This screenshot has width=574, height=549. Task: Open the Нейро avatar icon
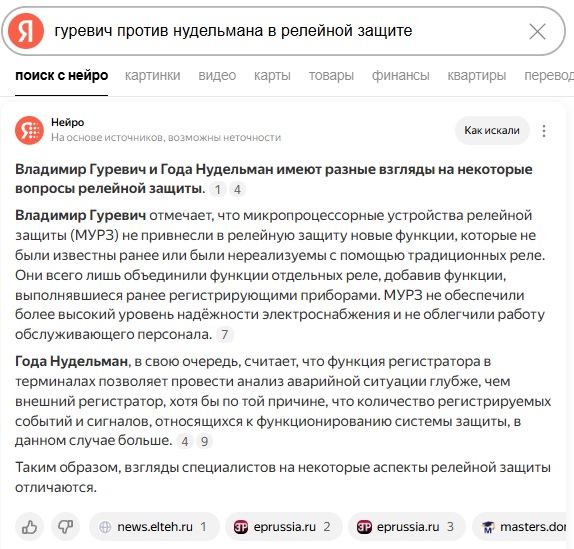pyautogui.click(x=29, y=130)
